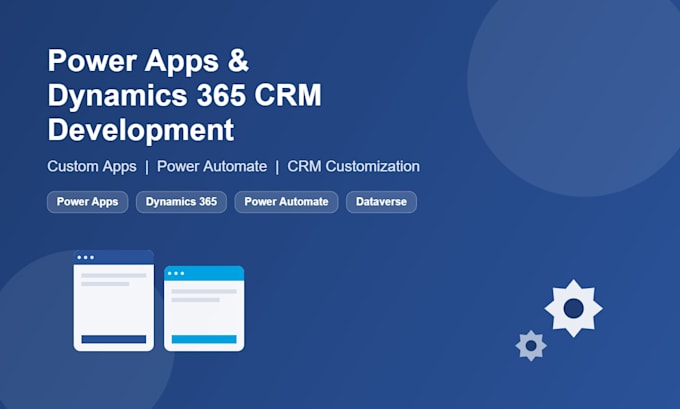Click the Dynamics 365 tag pill
Image resolution: width=680 pixels, height=409 pixels.
coord(181,202)
